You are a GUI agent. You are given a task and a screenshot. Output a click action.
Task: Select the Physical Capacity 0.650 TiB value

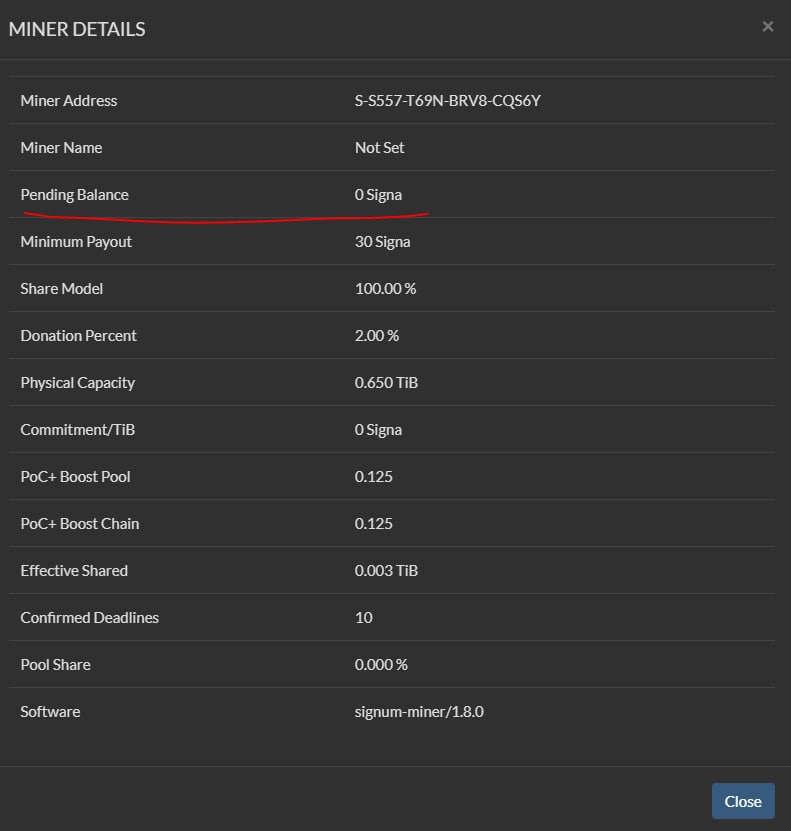coord(386,383)
